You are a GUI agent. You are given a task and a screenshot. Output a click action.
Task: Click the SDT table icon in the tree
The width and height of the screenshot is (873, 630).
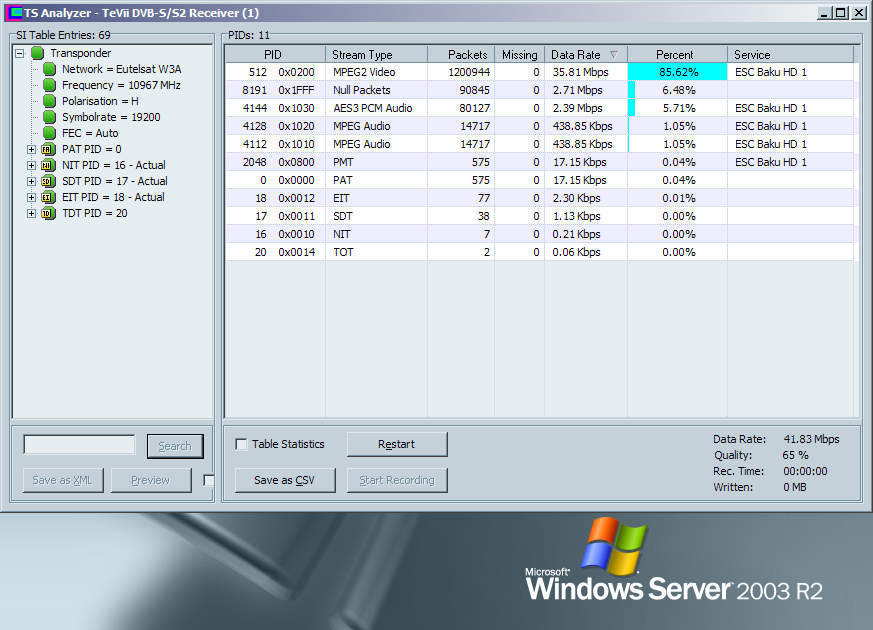48,181
